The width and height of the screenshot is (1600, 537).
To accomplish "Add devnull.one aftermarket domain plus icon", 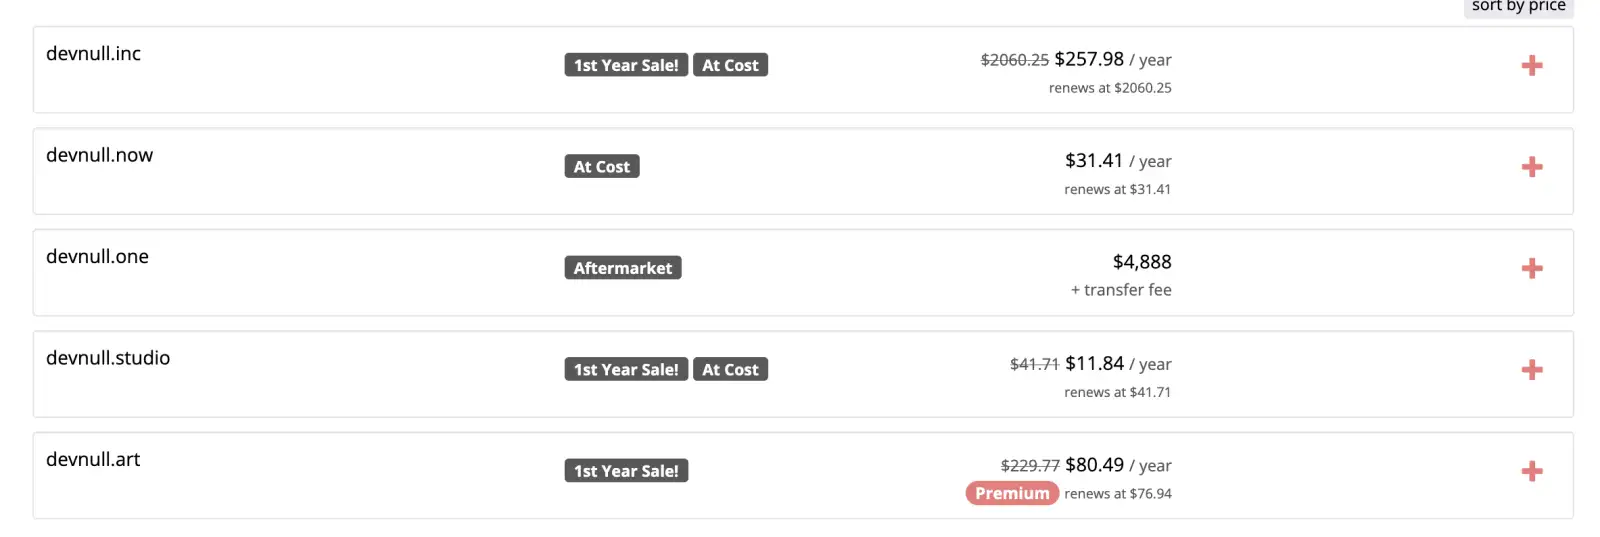I will coord(1531,268).
